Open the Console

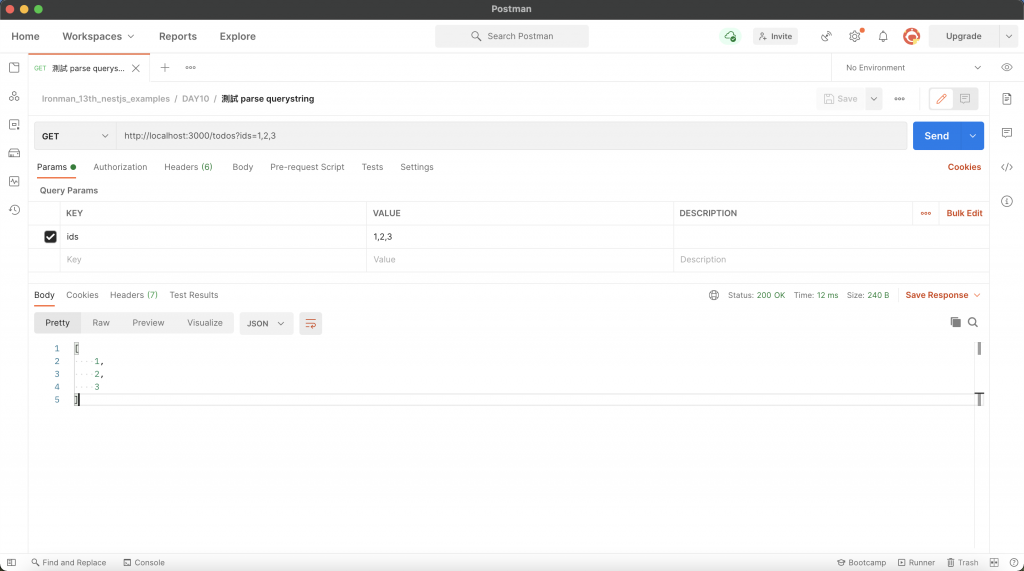tap(144, 563)
